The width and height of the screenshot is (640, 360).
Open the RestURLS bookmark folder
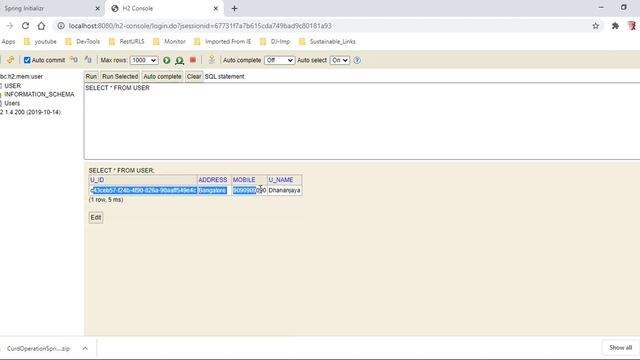127,42
